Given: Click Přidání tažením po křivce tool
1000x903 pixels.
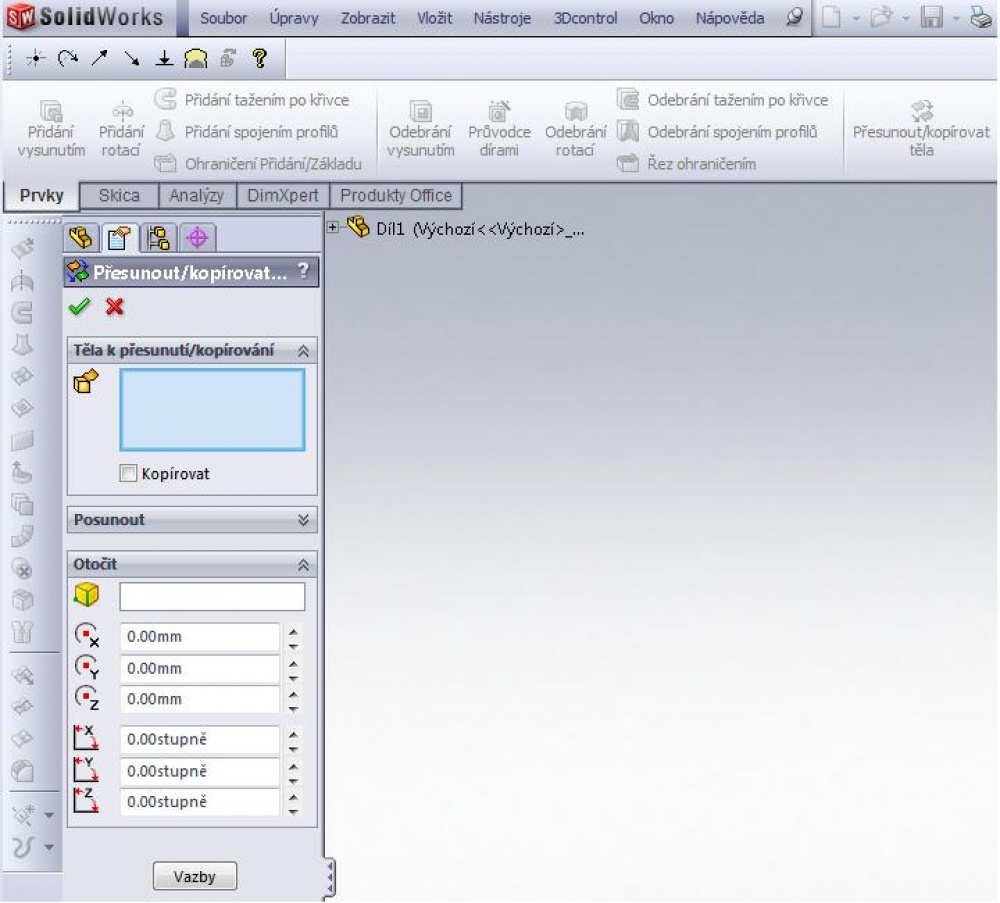Looking at the screenshot, I should [253, 100].
